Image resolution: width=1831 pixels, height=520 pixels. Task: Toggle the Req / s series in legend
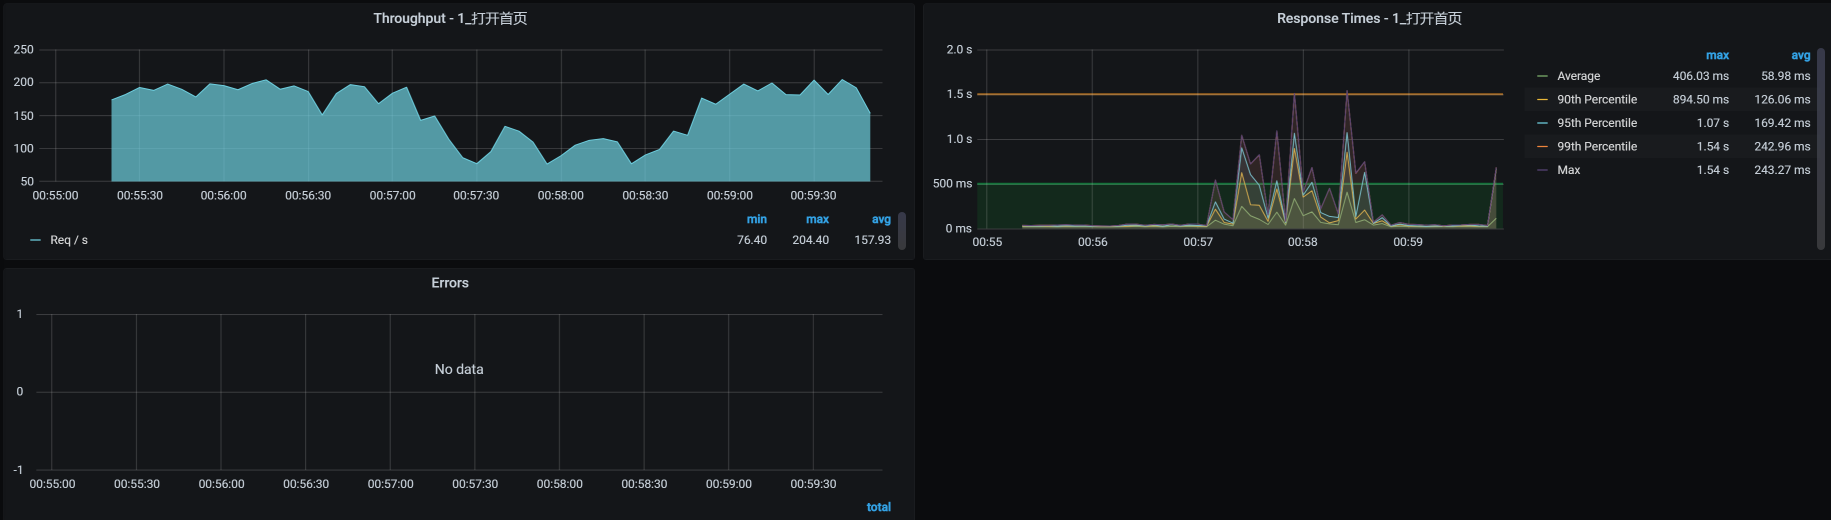[x=69, y=240]
